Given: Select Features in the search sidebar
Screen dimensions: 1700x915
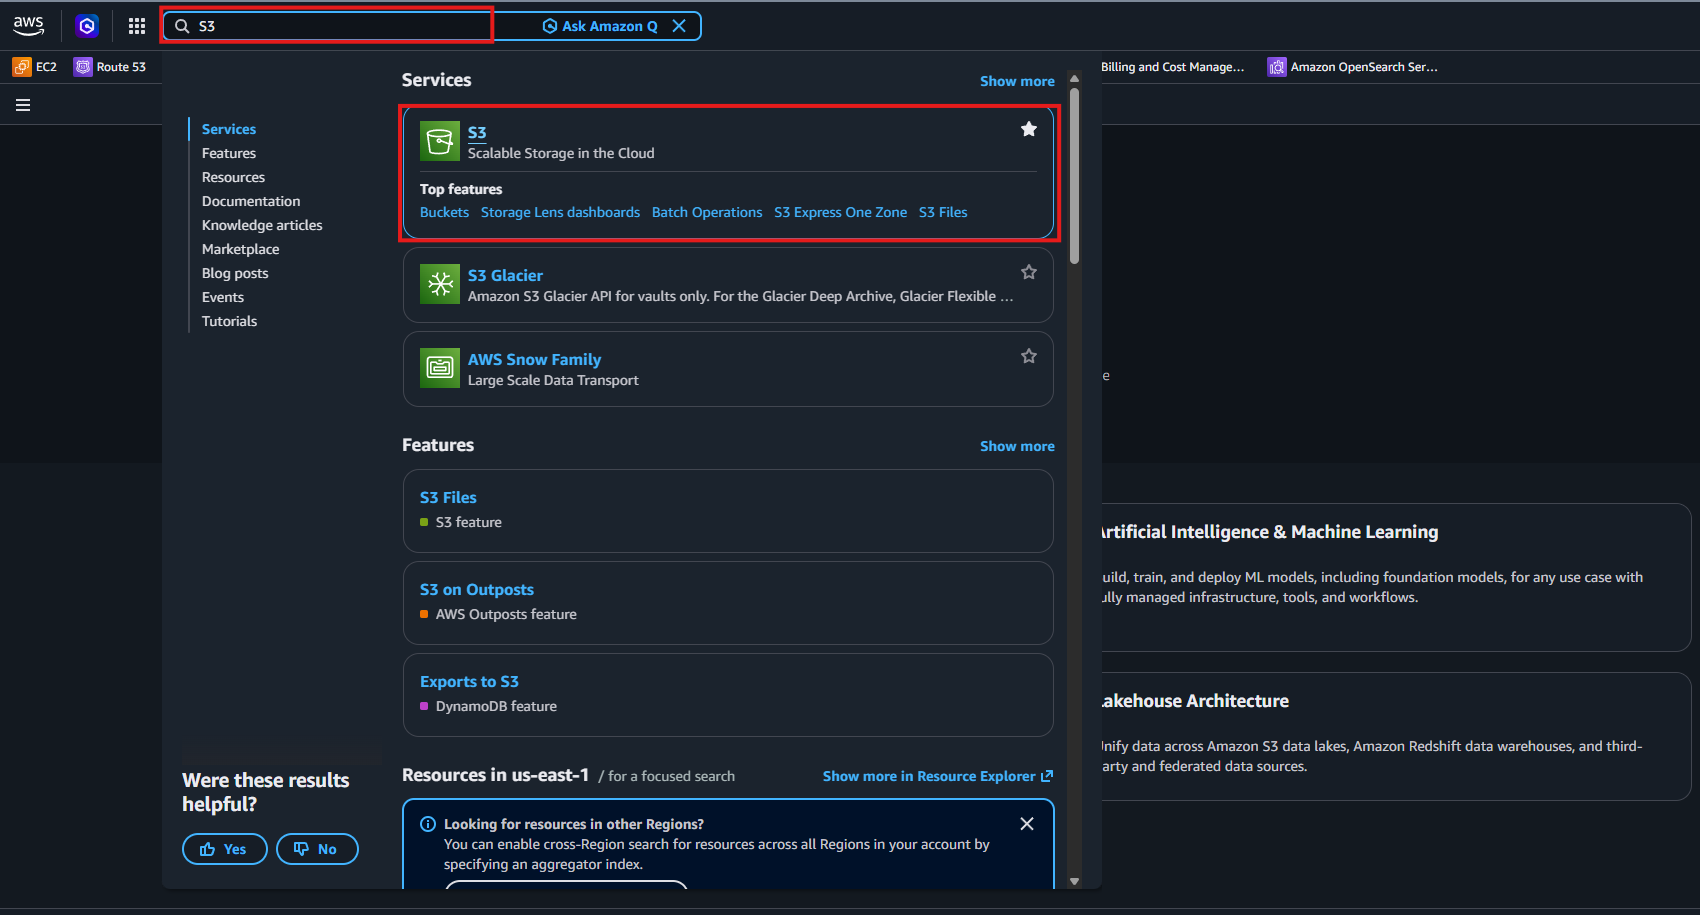Looking at the screenshot, I should (x=229, y=153).
